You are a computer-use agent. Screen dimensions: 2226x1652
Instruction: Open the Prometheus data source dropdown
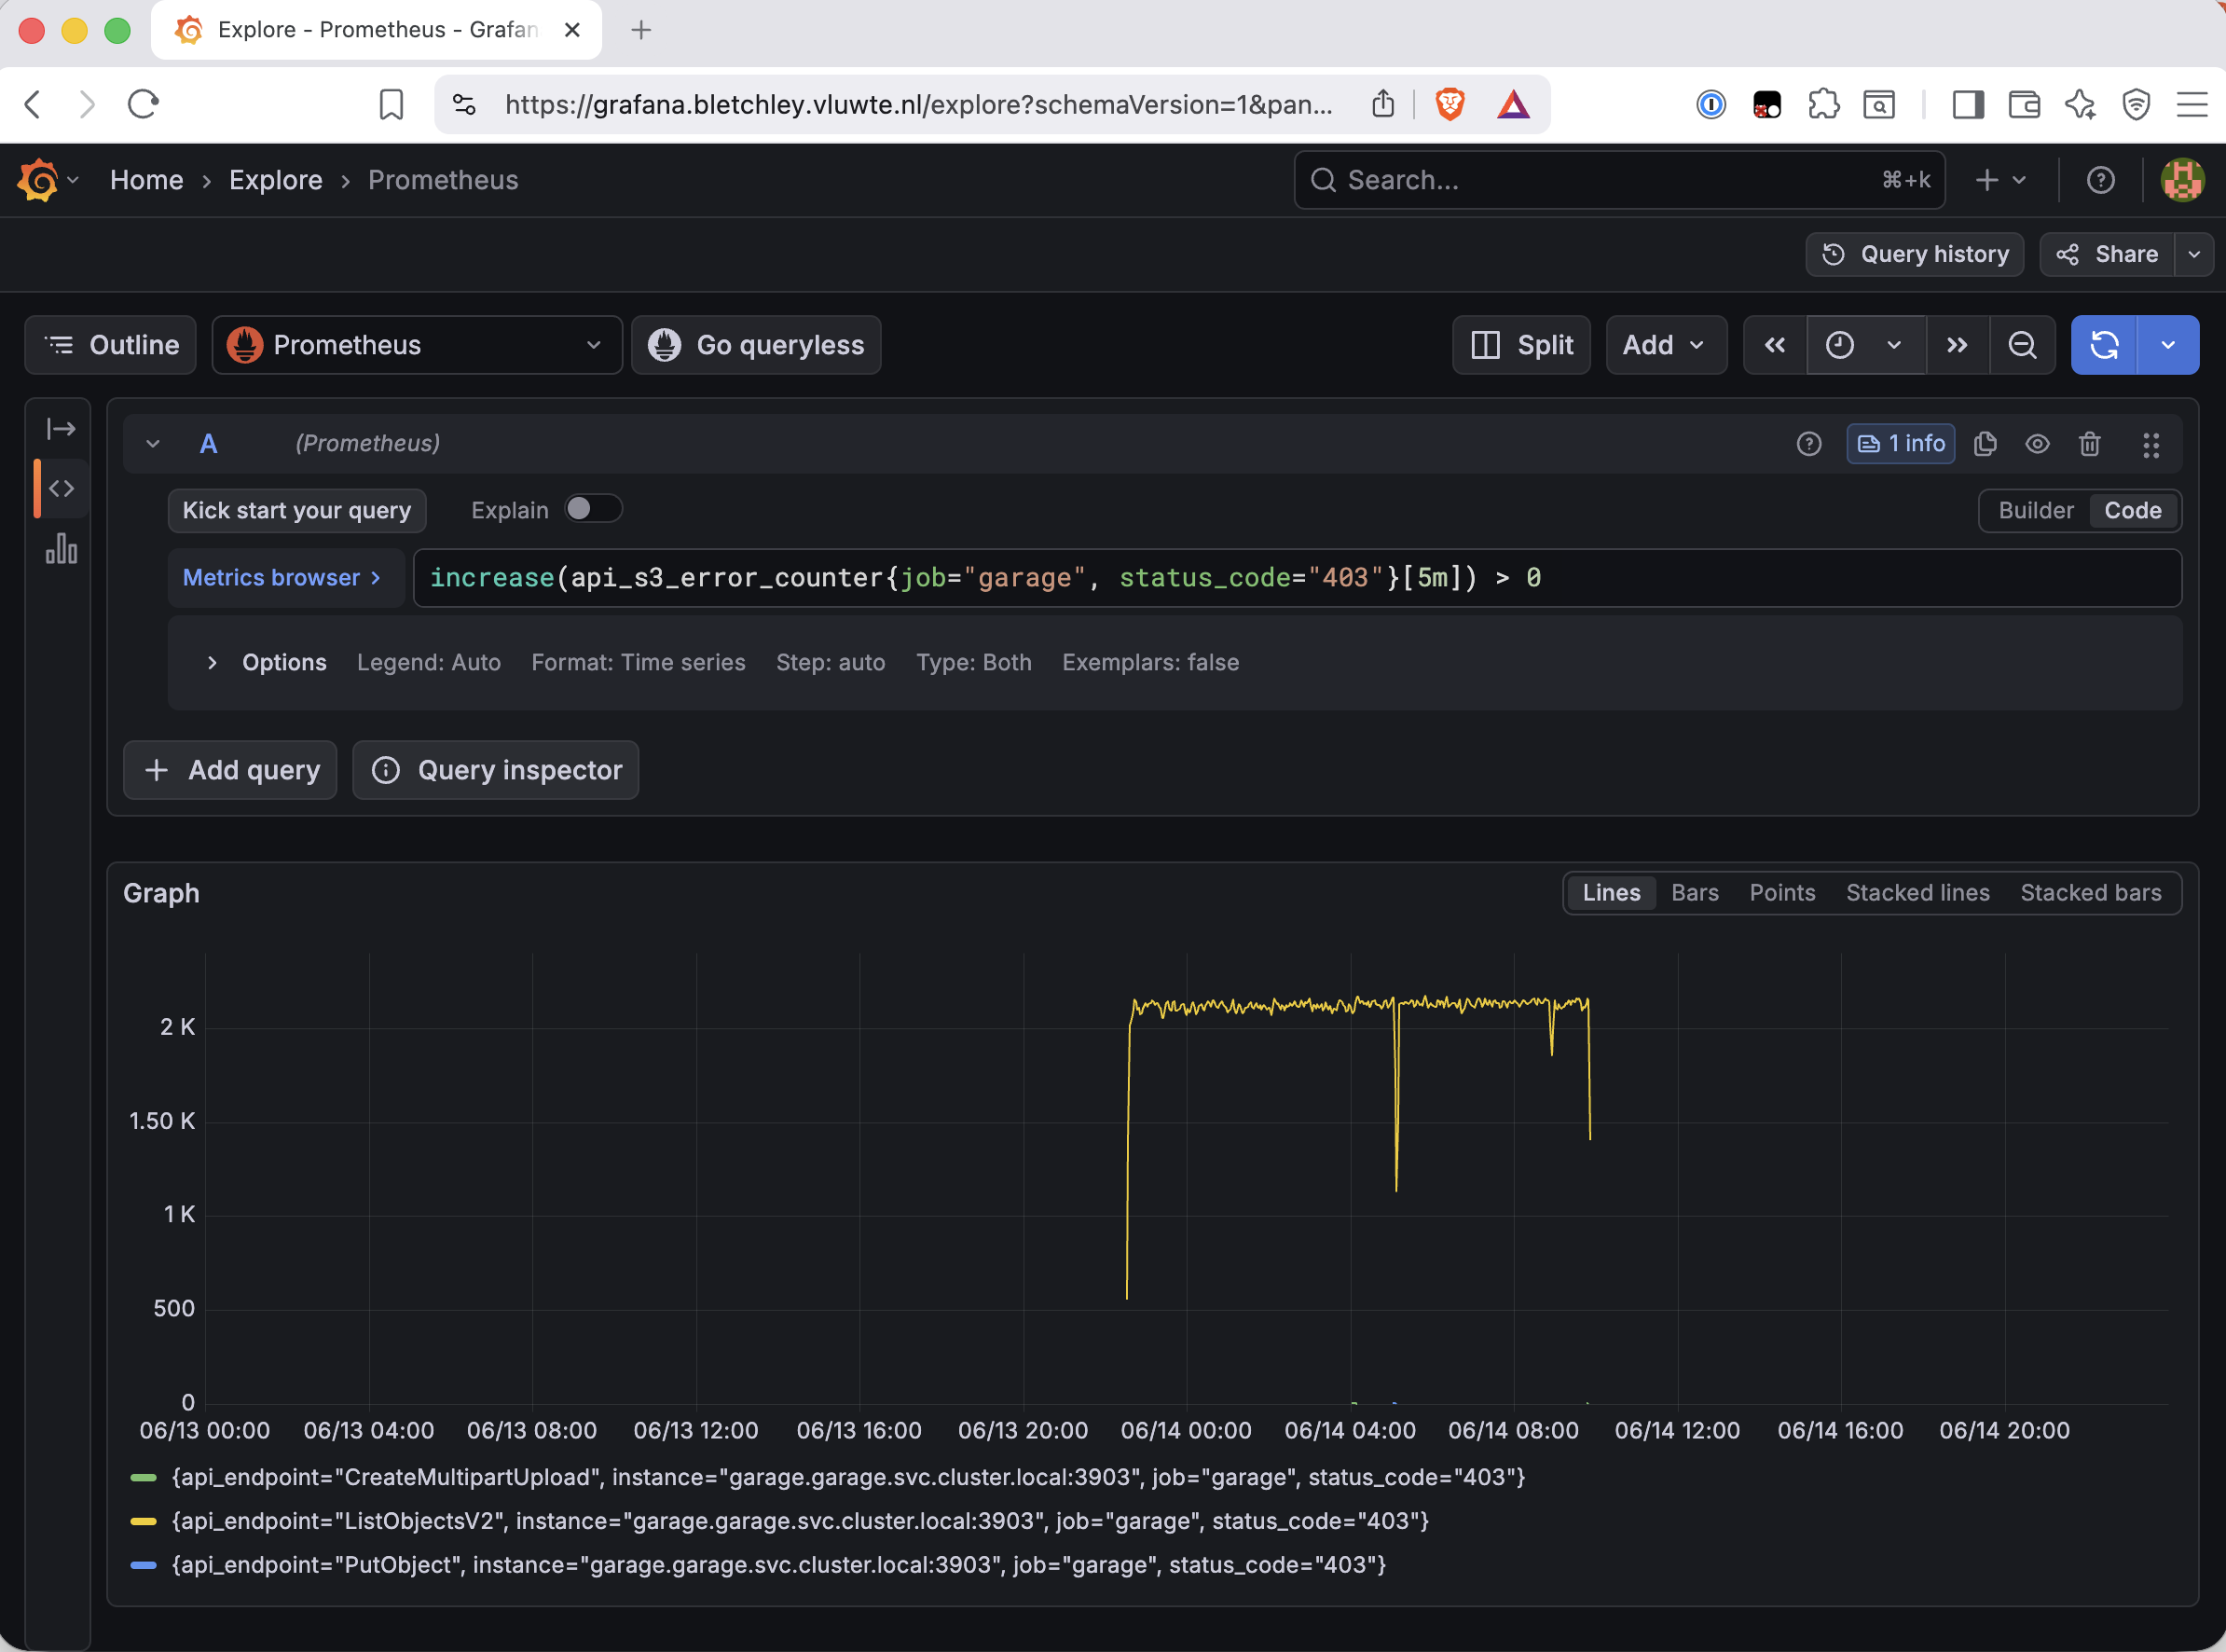417,345
